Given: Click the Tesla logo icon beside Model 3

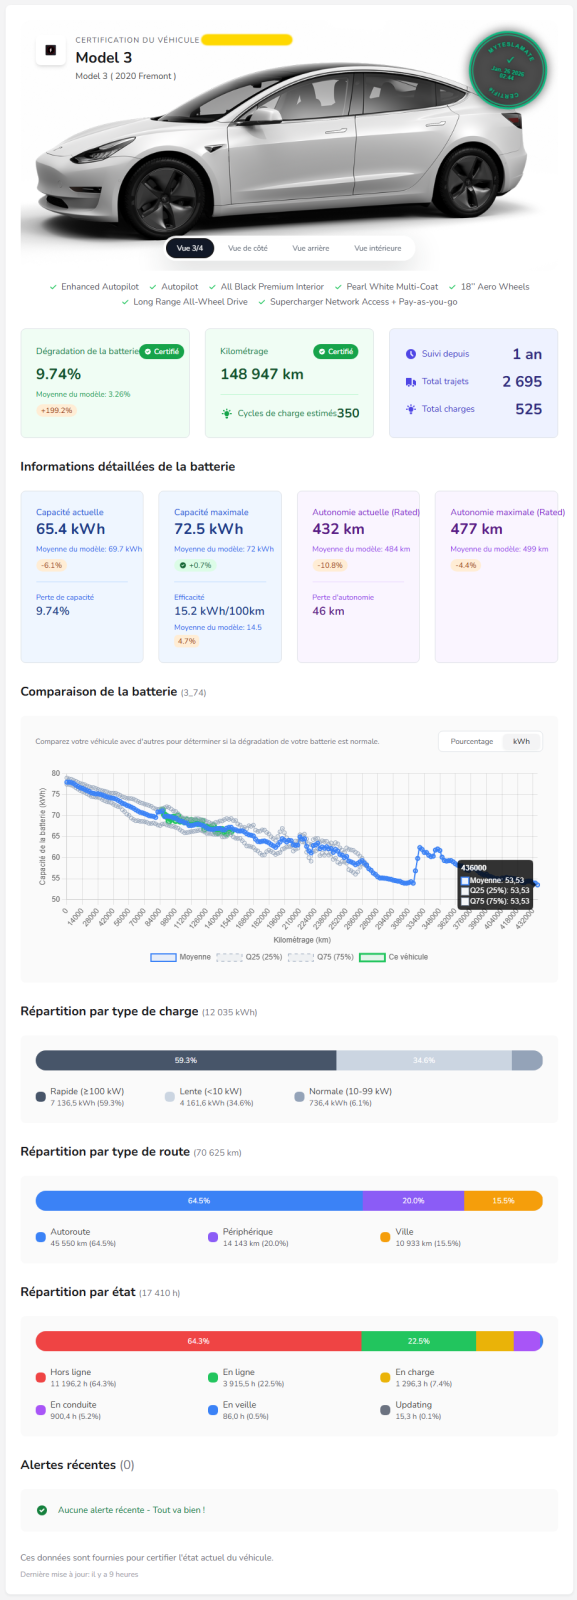Looking at the screenshot, I should coord(51,50).
